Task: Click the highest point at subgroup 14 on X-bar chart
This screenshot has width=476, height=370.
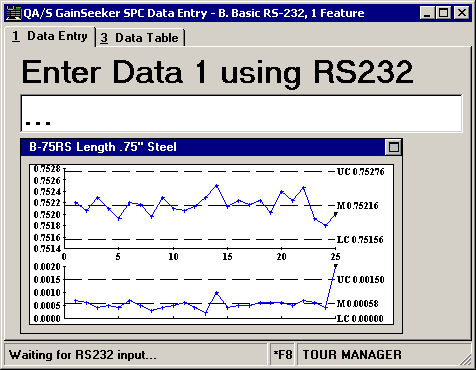Action: [217, 185]
